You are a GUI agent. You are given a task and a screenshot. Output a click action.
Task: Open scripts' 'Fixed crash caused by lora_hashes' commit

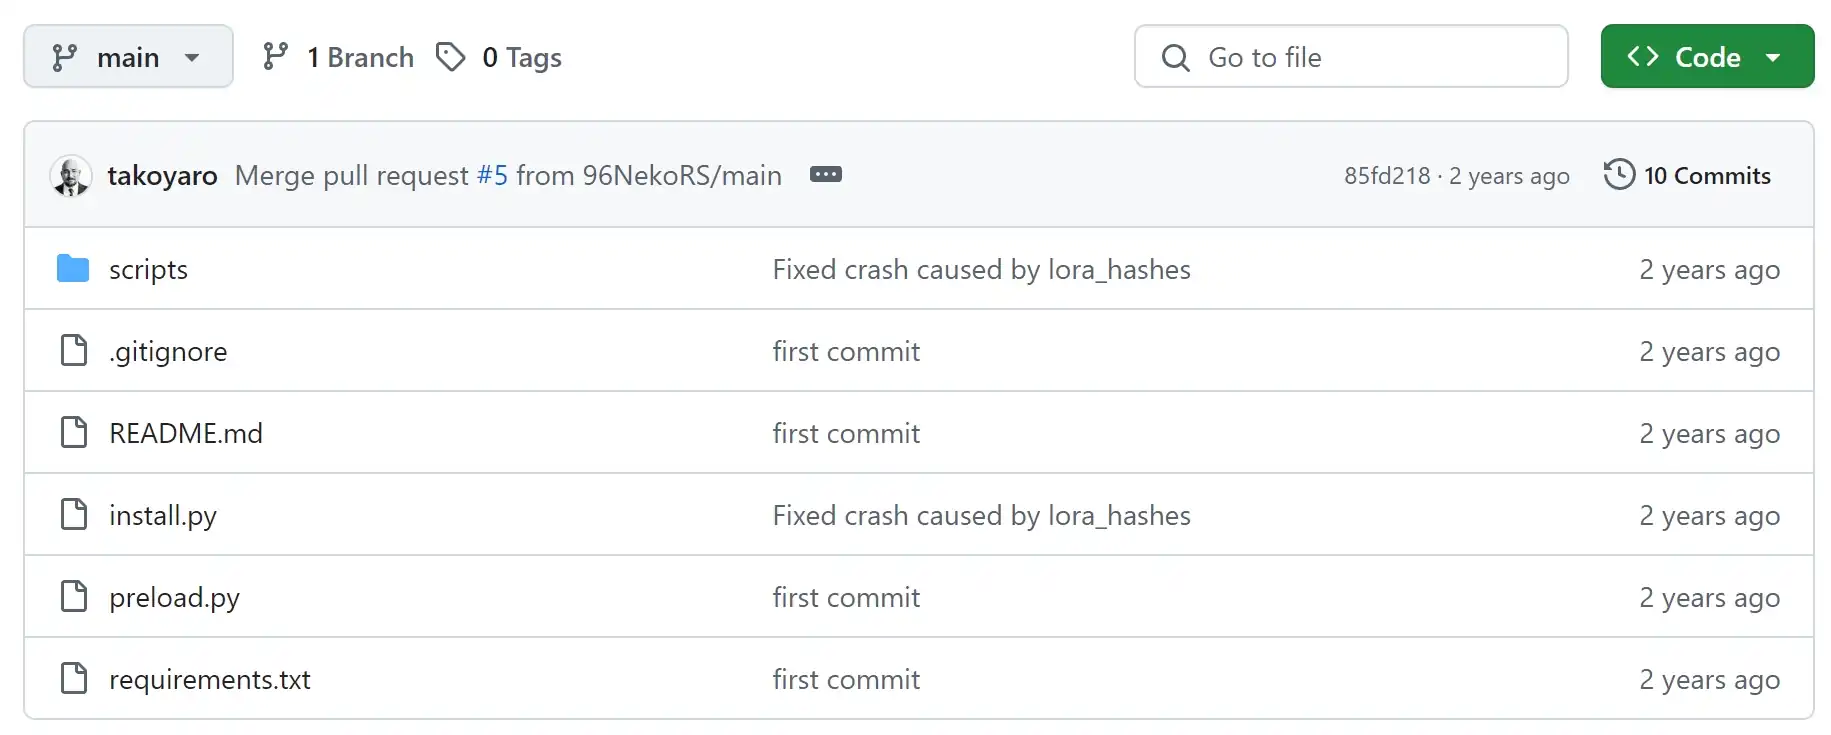(981, 270)
